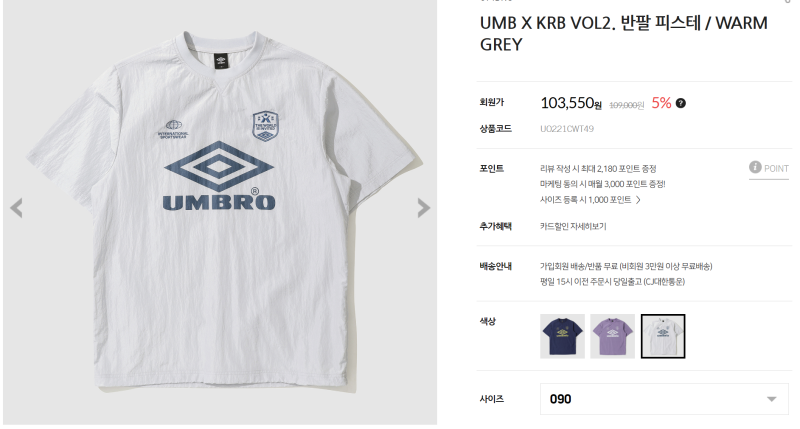Click the marketing consent 3,000 points text
This screenshot has height=429, width=800.
pyautogui.click(x=603, y=184)
